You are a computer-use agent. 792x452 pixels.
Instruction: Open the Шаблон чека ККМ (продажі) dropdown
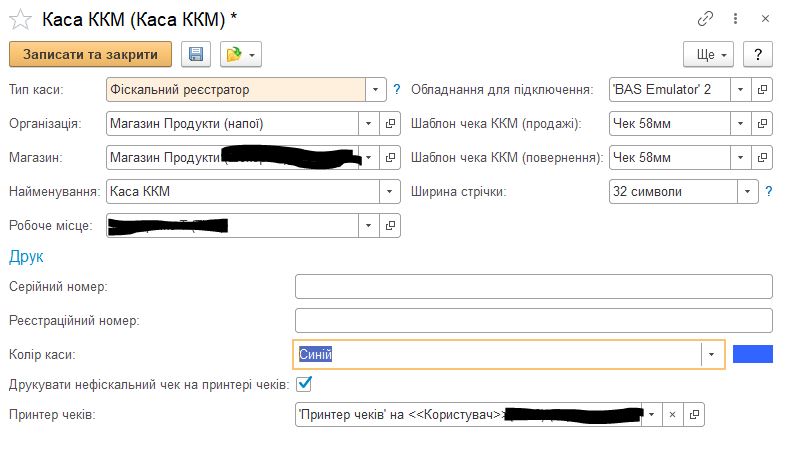[x=740, y=123]
